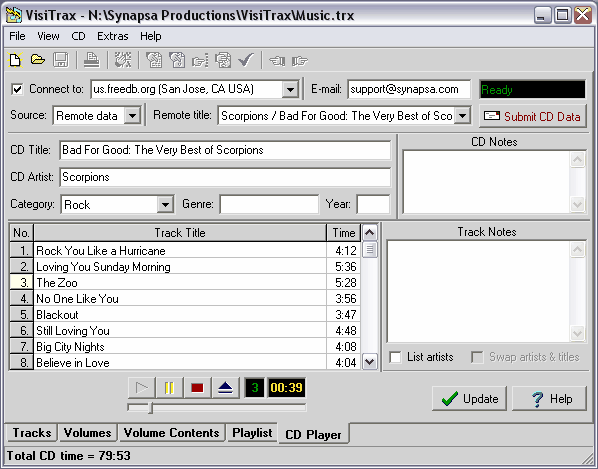Viewport: 598px width, 469px height.
Task: Open the File menu
Action: pyautogui.click(x=17, y=36)
